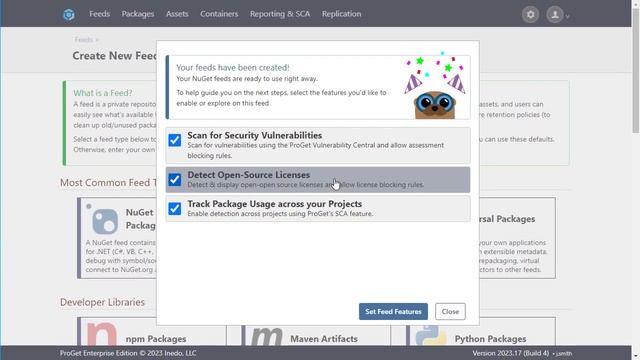This screenshot has height=360, width=640.
Task: Open the Containers menu
Action: tap(219, 14)
